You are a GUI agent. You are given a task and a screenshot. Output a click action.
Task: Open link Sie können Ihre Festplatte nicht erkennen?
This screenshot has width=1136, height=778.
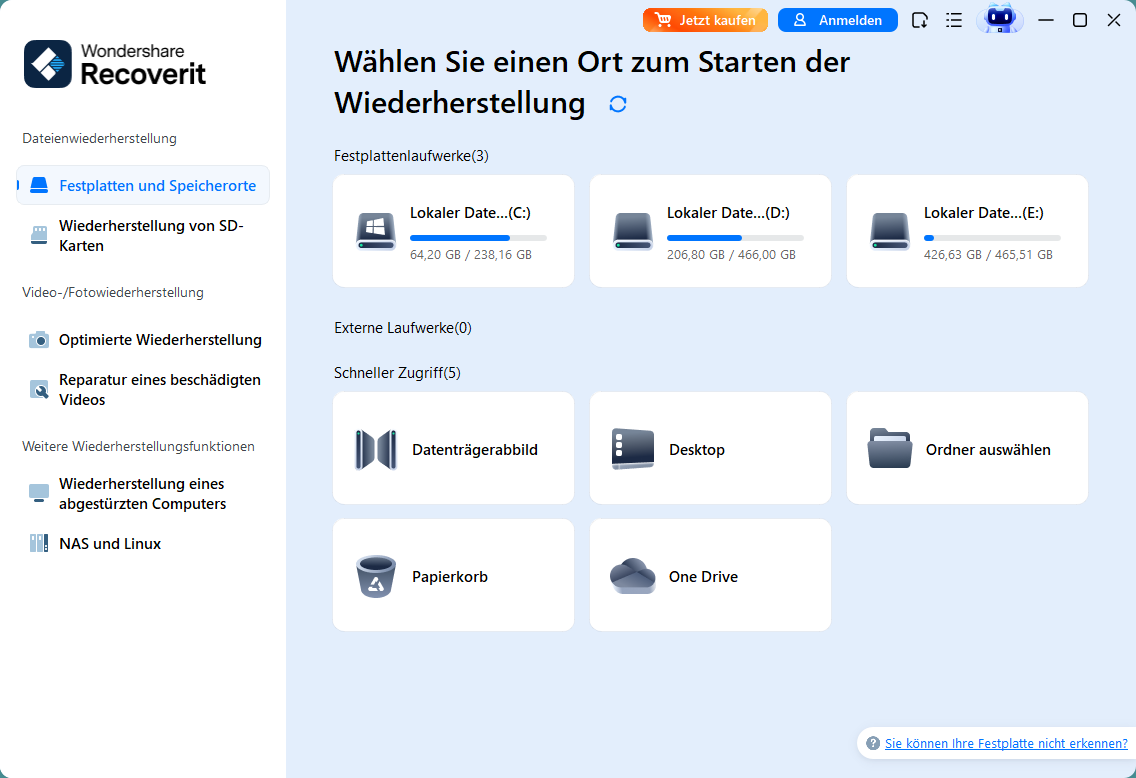click(1006, 743)
